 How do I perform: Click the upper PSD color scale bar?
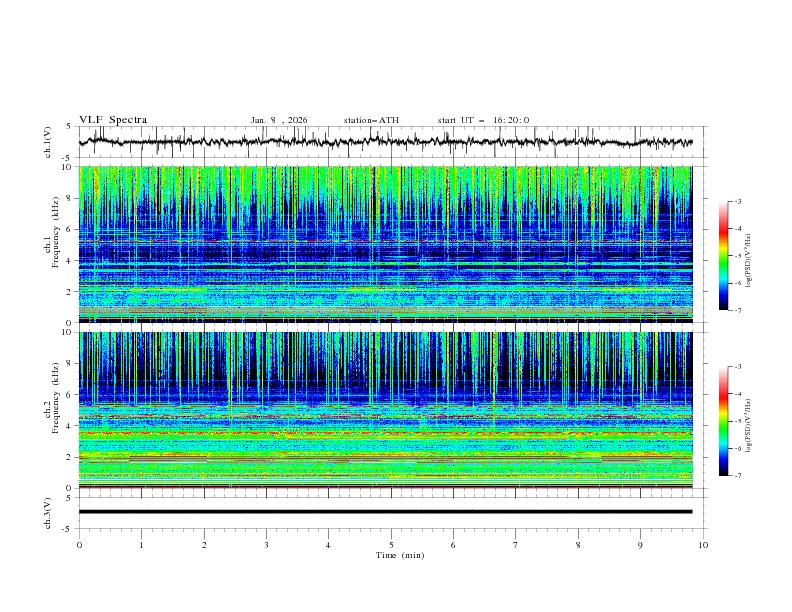[x=724, y=256]
